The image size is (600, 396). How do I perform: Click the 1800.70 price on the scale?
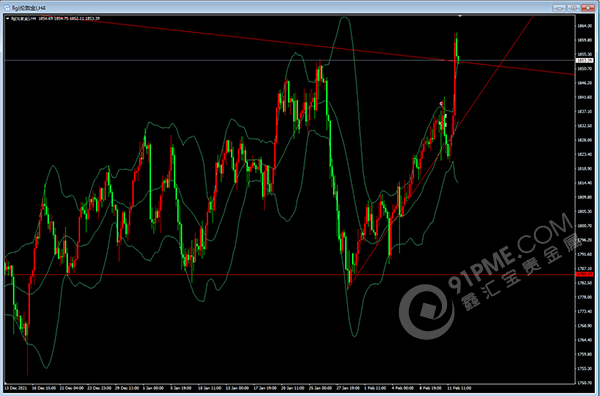(x=584, y=226)
